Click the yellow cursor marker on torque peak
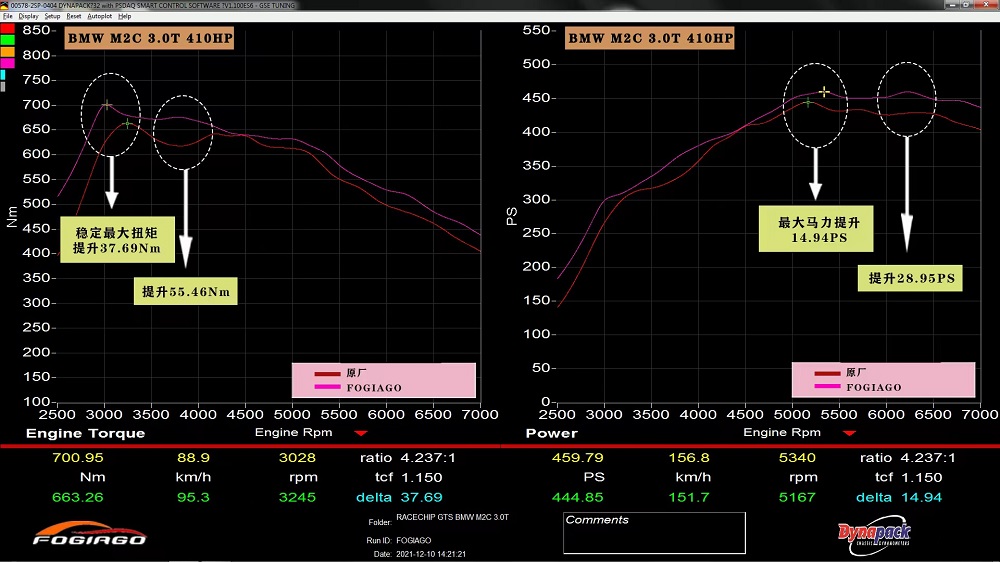The image size is (1000, 562). coord(107,104)
